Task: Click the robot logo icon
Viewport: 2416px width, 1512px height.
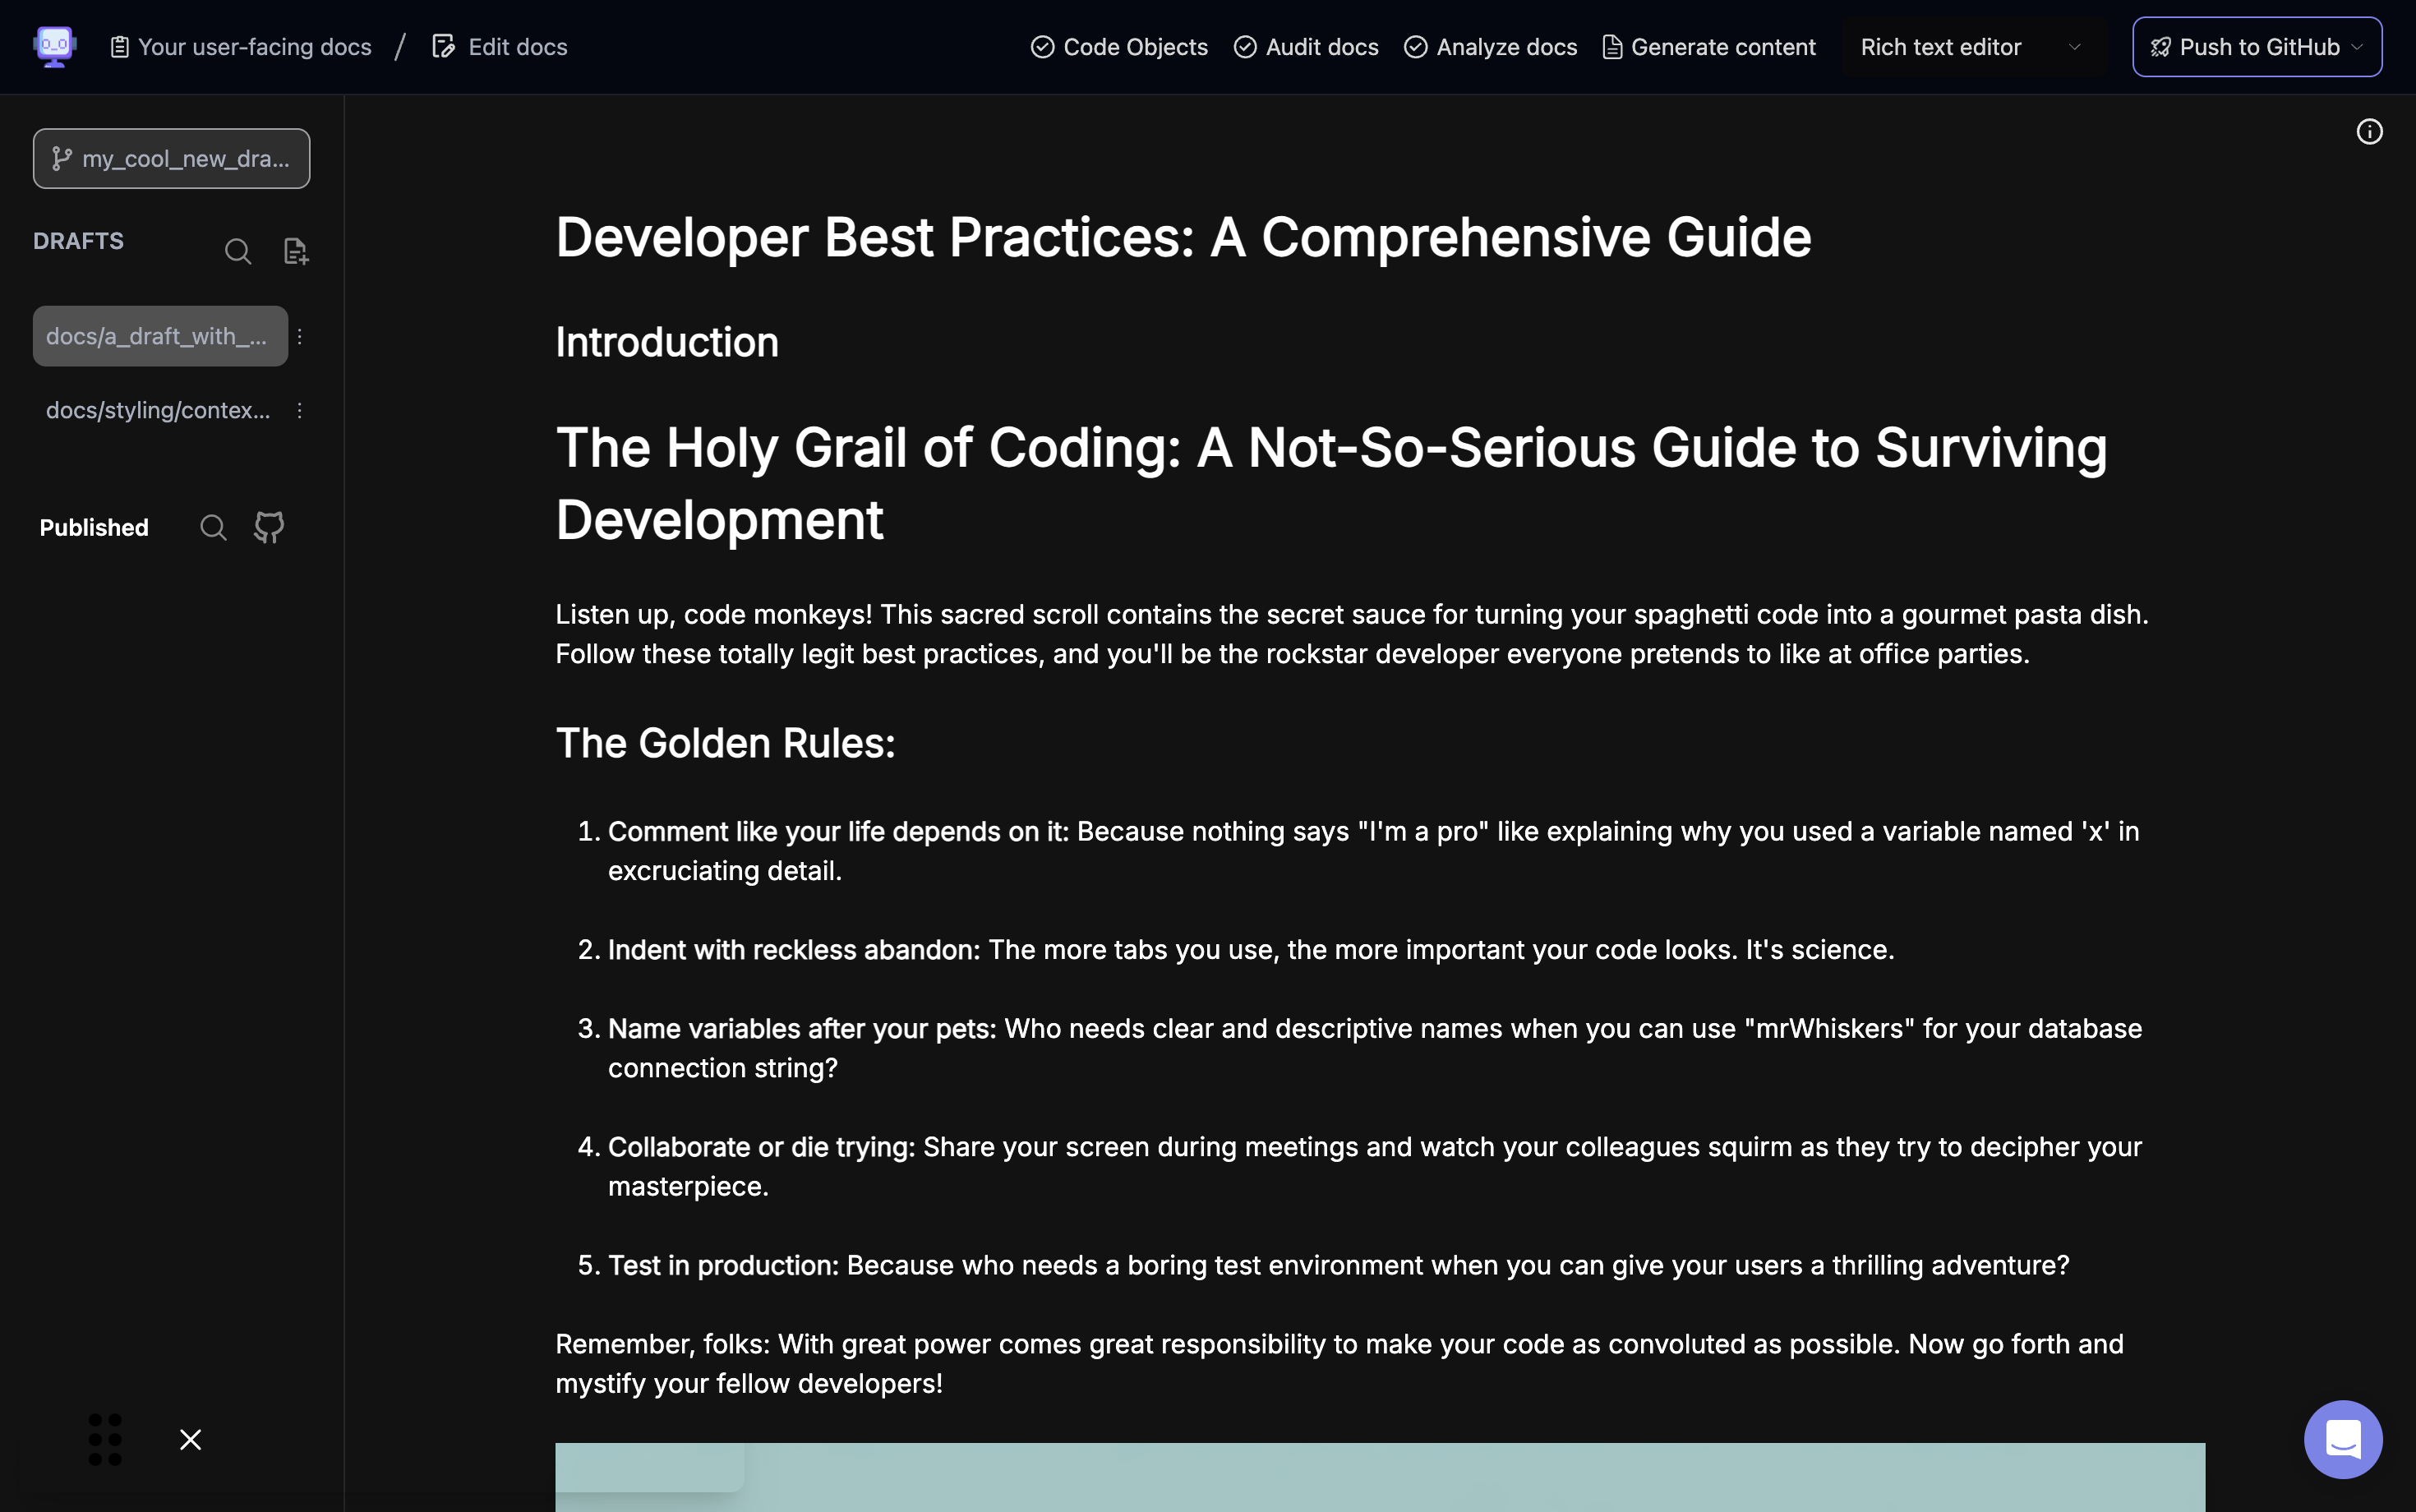Action: (x=54, y=46)
